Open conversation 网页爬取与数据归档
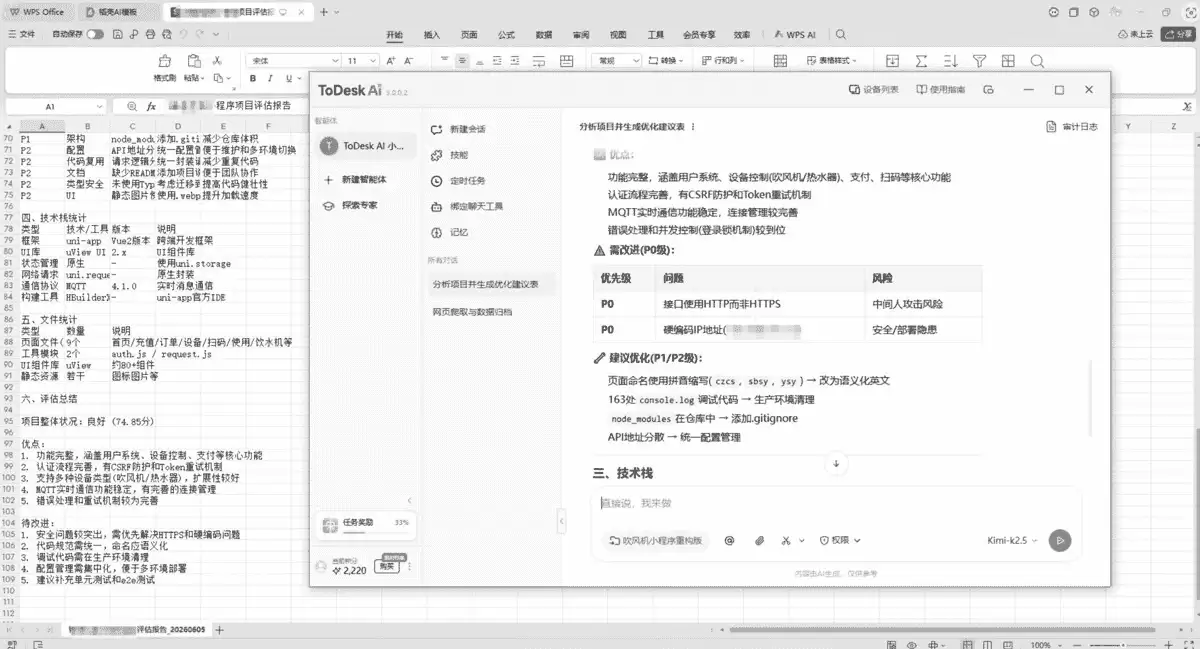 pos(472,312)
